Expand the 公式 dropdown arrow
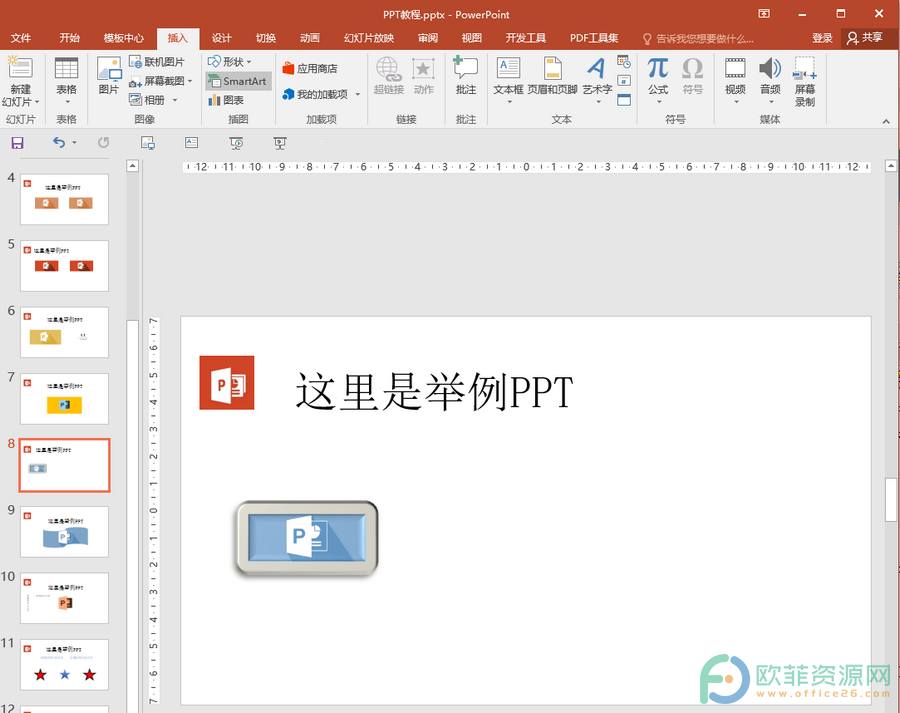 click(x=658, y=102)
